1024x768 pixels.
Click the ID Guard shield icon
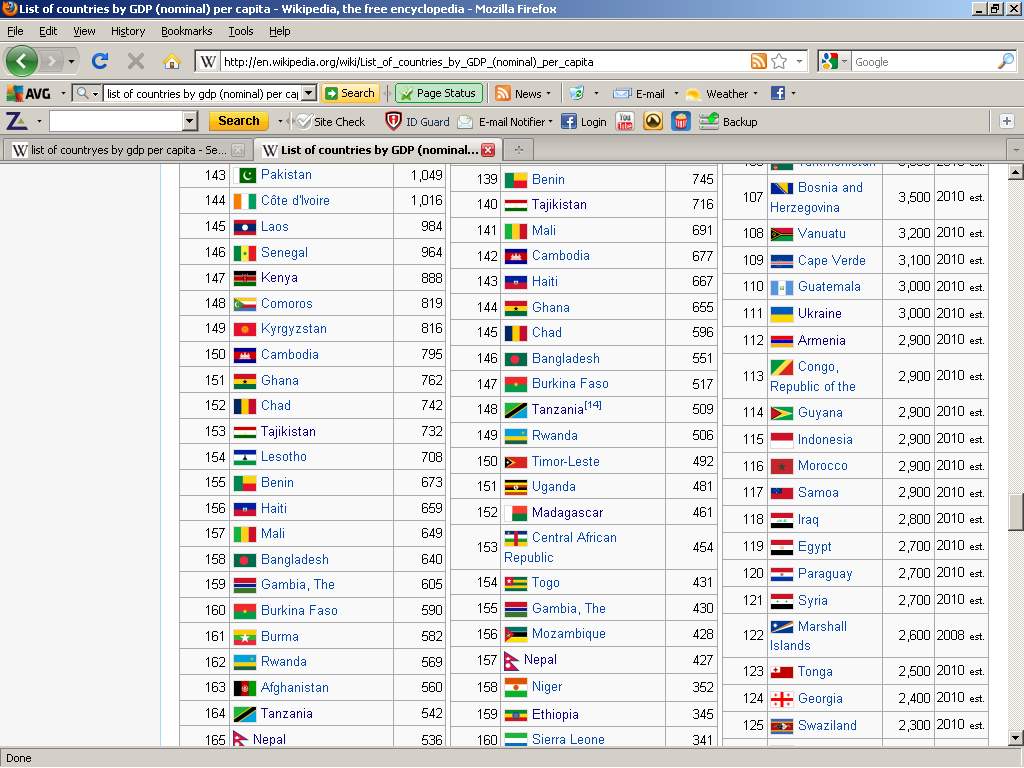click(394, 121)
